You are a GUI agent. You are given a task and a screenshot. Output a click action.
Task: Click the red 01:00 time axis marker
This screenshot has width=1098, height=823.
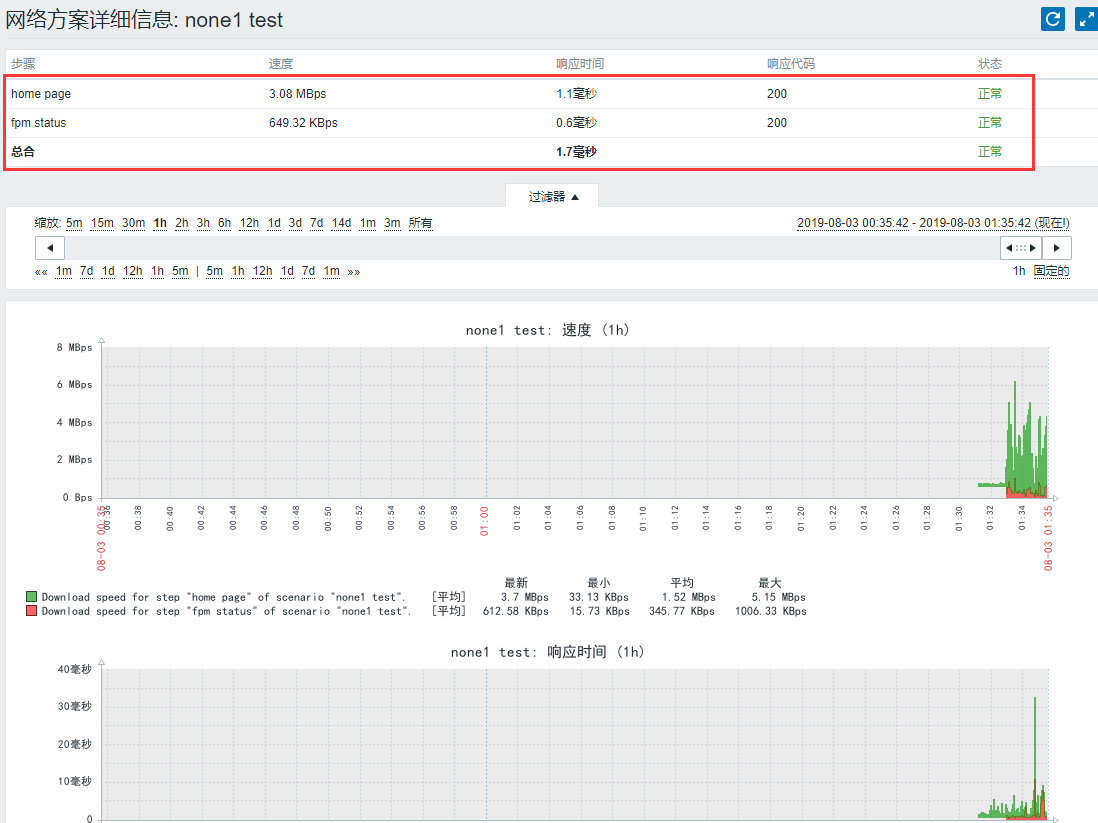point(484,522)
